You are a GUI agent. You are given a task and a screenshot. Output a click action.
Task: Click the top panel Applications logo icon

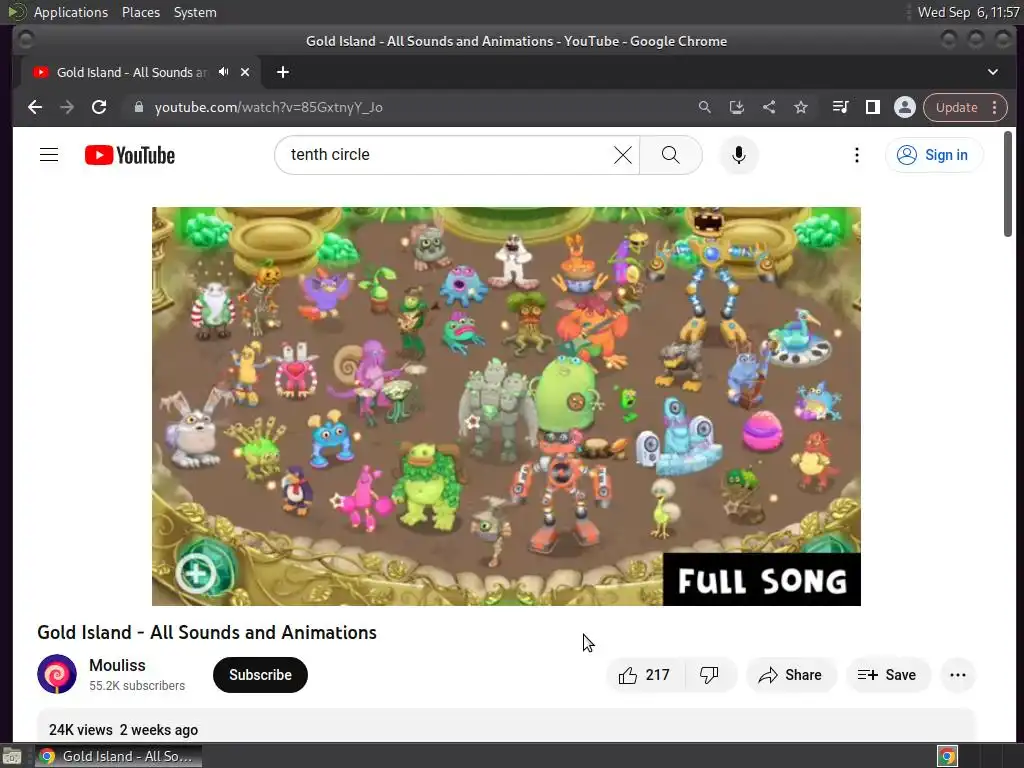pos(17,12)
